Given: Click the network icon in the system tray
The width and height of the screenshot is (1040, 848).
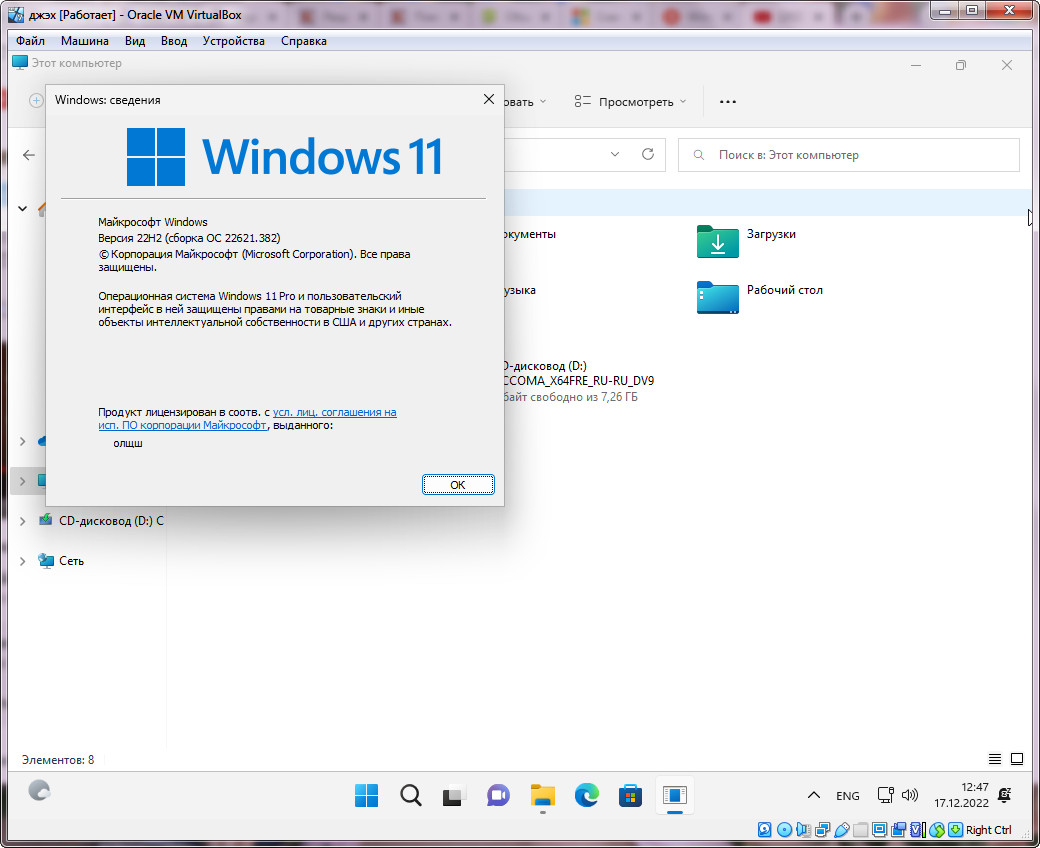Looking at the screenshot, I should (x=885, y=795).
